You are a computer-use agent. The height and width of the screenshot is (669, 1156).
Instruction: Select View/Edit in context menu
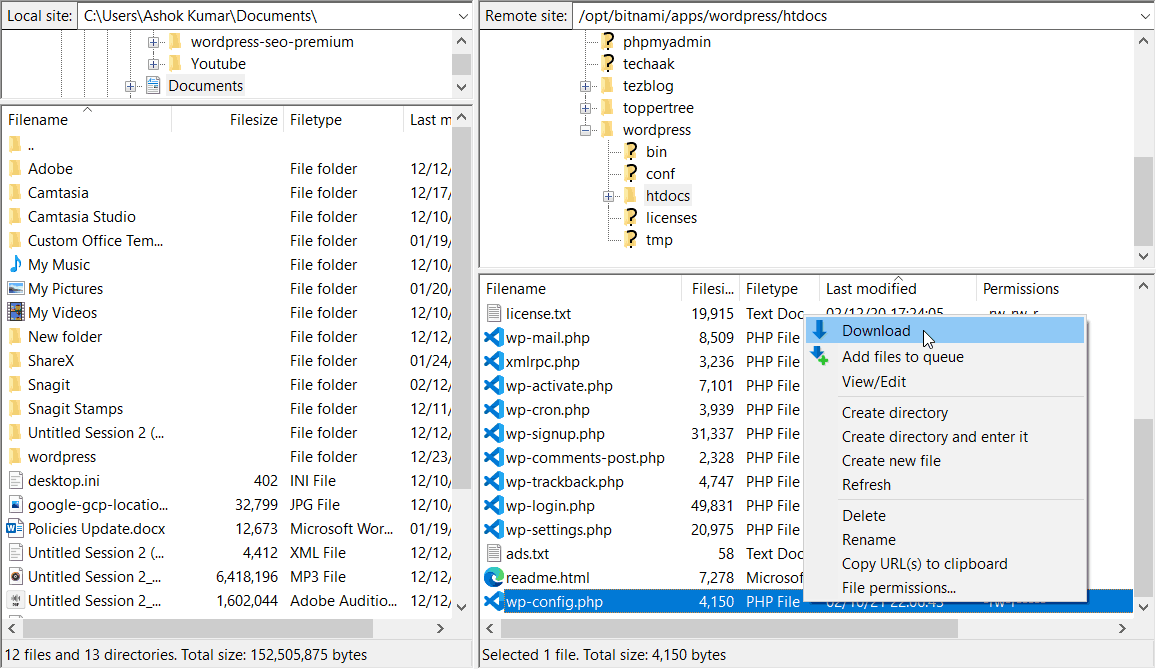coord(946,381)
